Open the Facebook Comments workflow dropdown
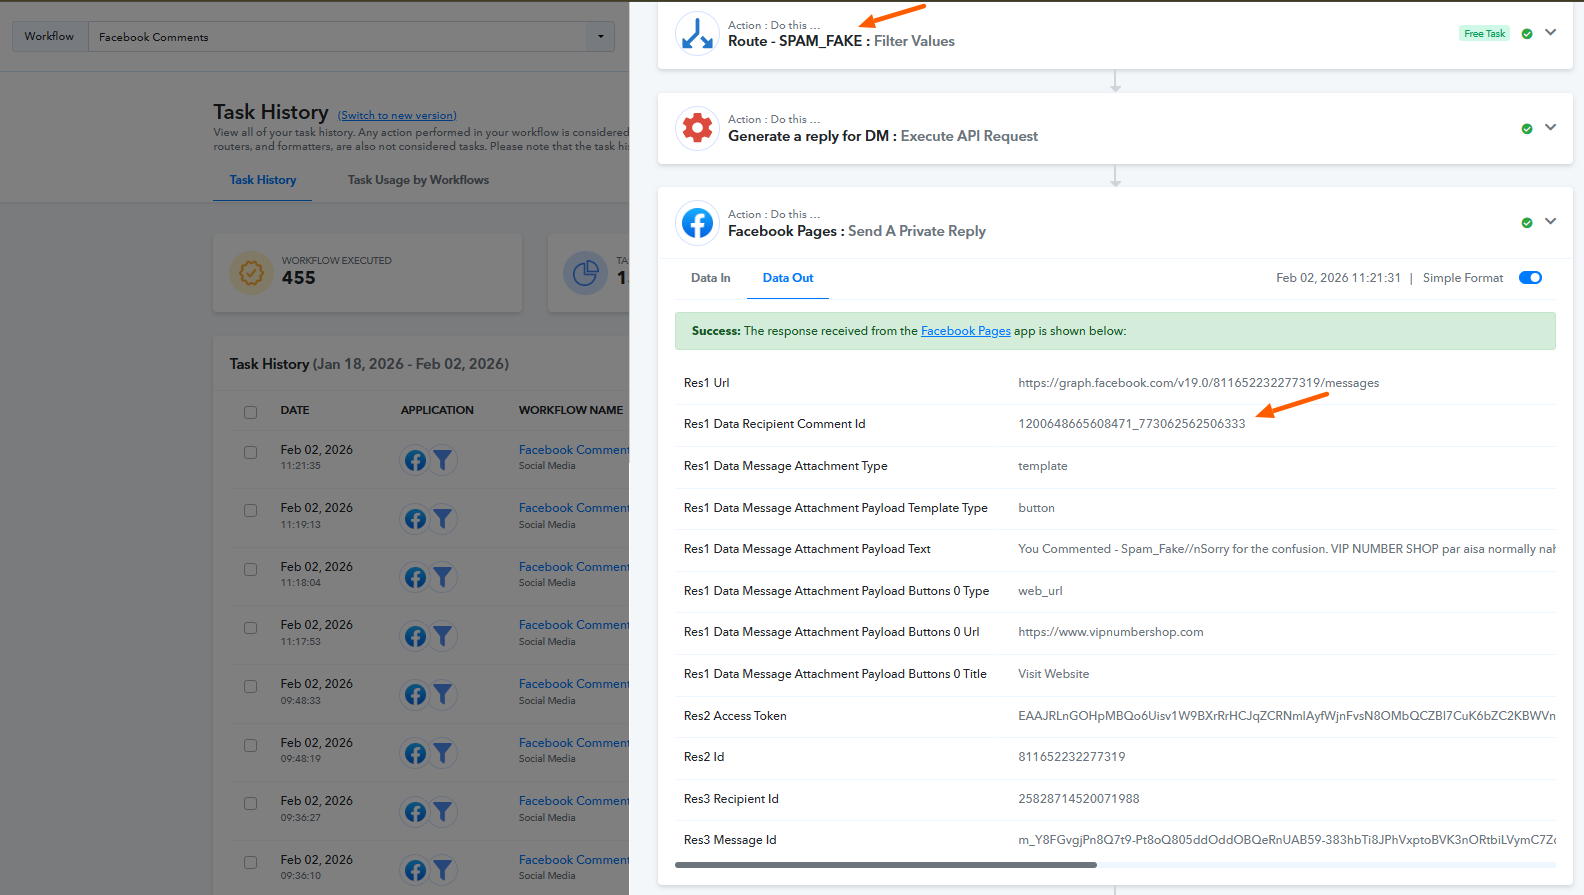Viewport: 1584px width, 895px height. tap(600, 37)
